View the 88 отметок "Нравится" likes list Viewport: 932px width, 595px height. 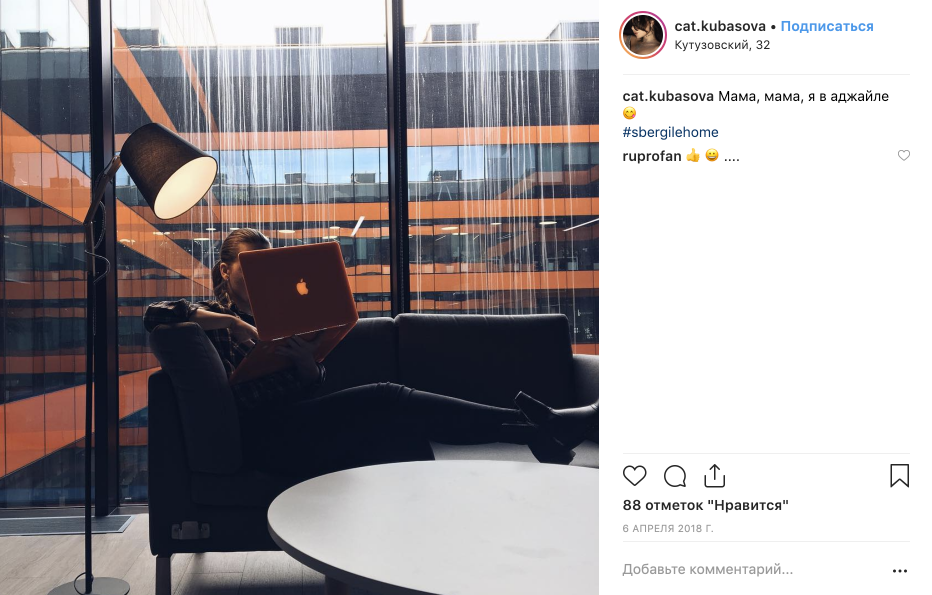(706, 505)
